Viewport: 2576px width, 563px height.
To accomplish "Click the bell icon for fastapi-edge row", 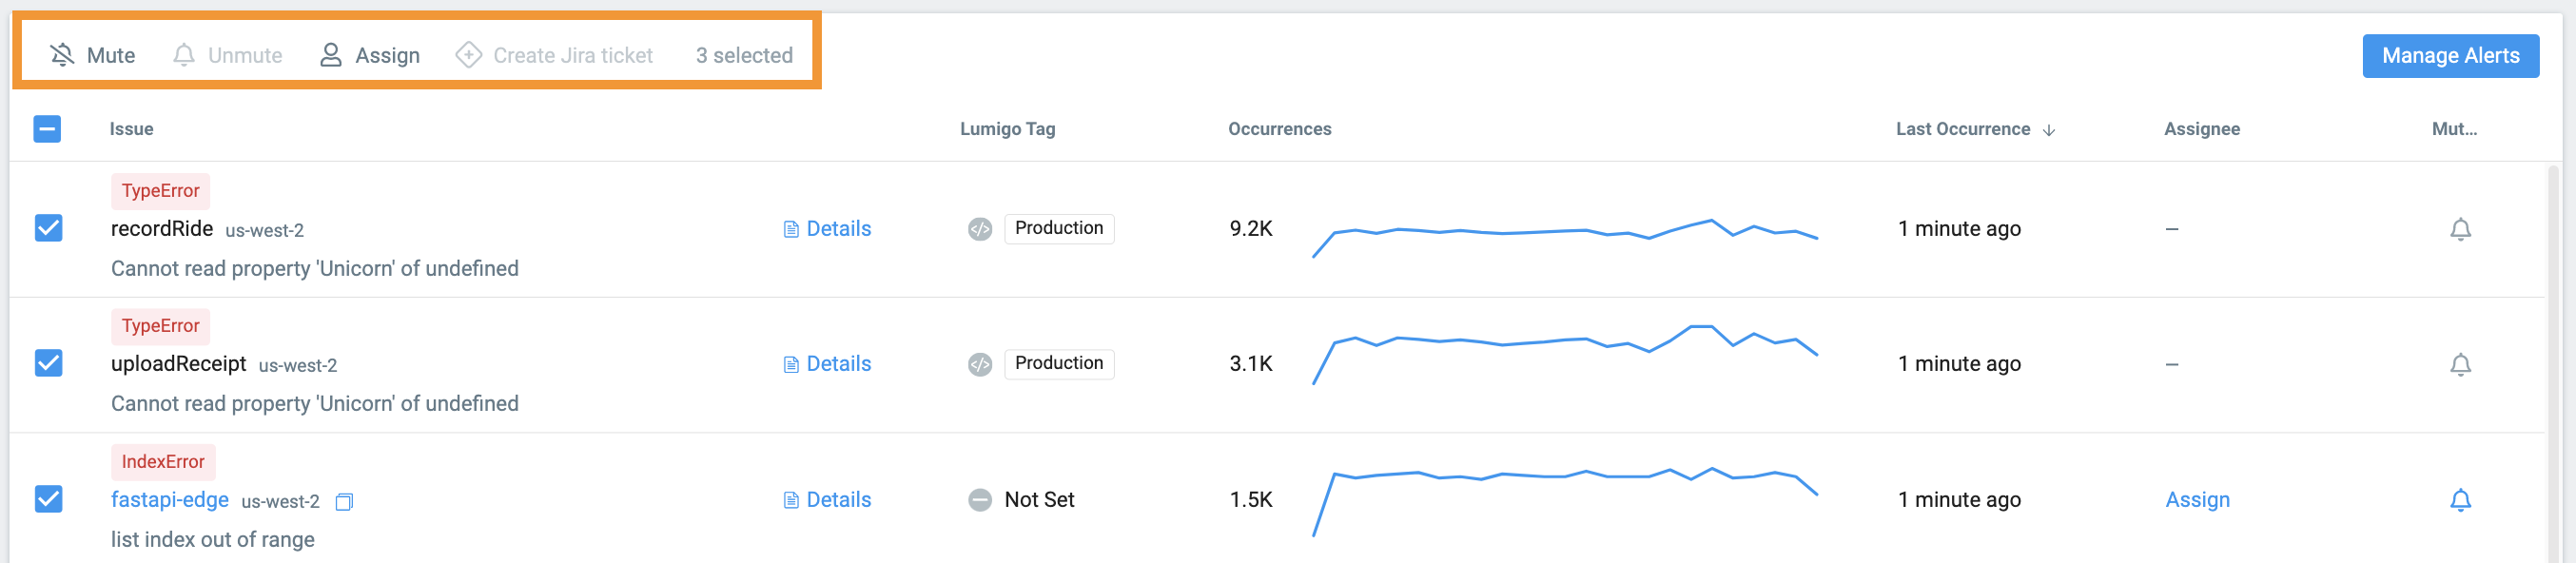I will (x=2460, y=500).
